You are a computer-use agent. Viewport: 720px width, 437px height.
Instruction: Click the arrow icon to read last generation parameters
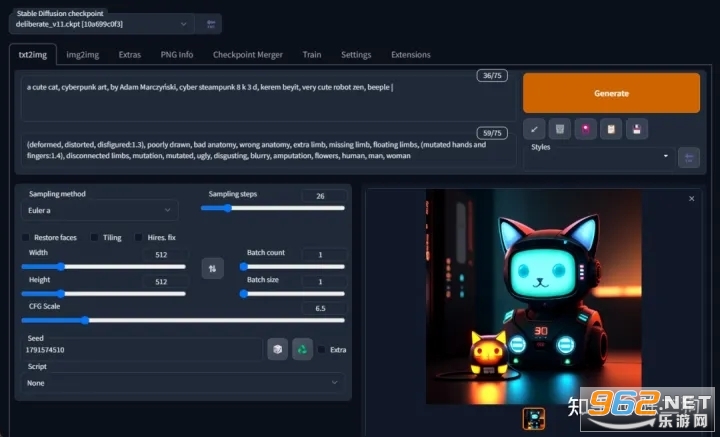534,129
